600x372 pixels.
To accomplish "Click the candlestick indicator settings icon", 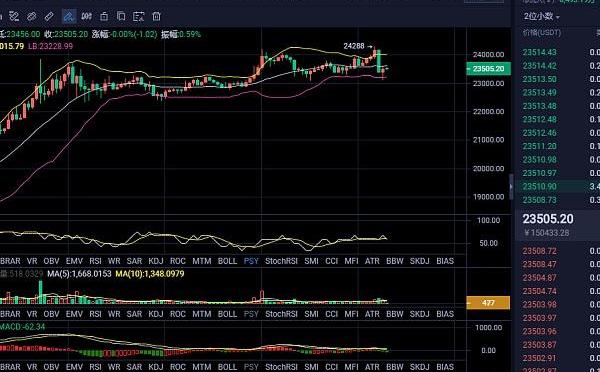I will (86, 16).
